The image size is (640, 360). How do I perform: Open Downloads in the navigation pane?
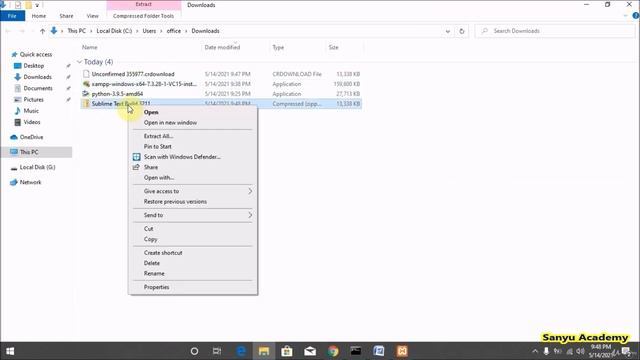37,77
